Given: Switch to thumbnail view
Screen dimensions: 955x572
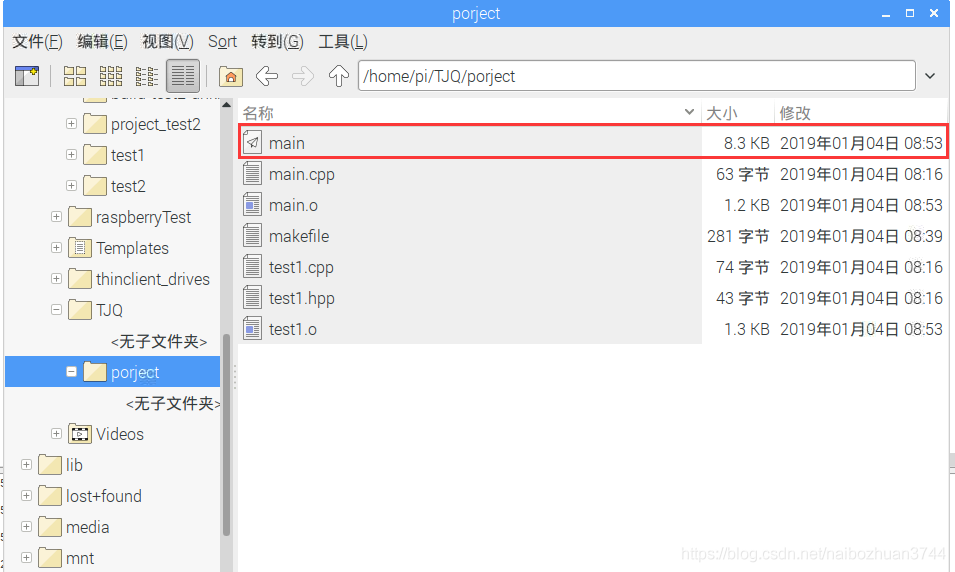Looking at the screenshot, I should (x=111, y=76).
